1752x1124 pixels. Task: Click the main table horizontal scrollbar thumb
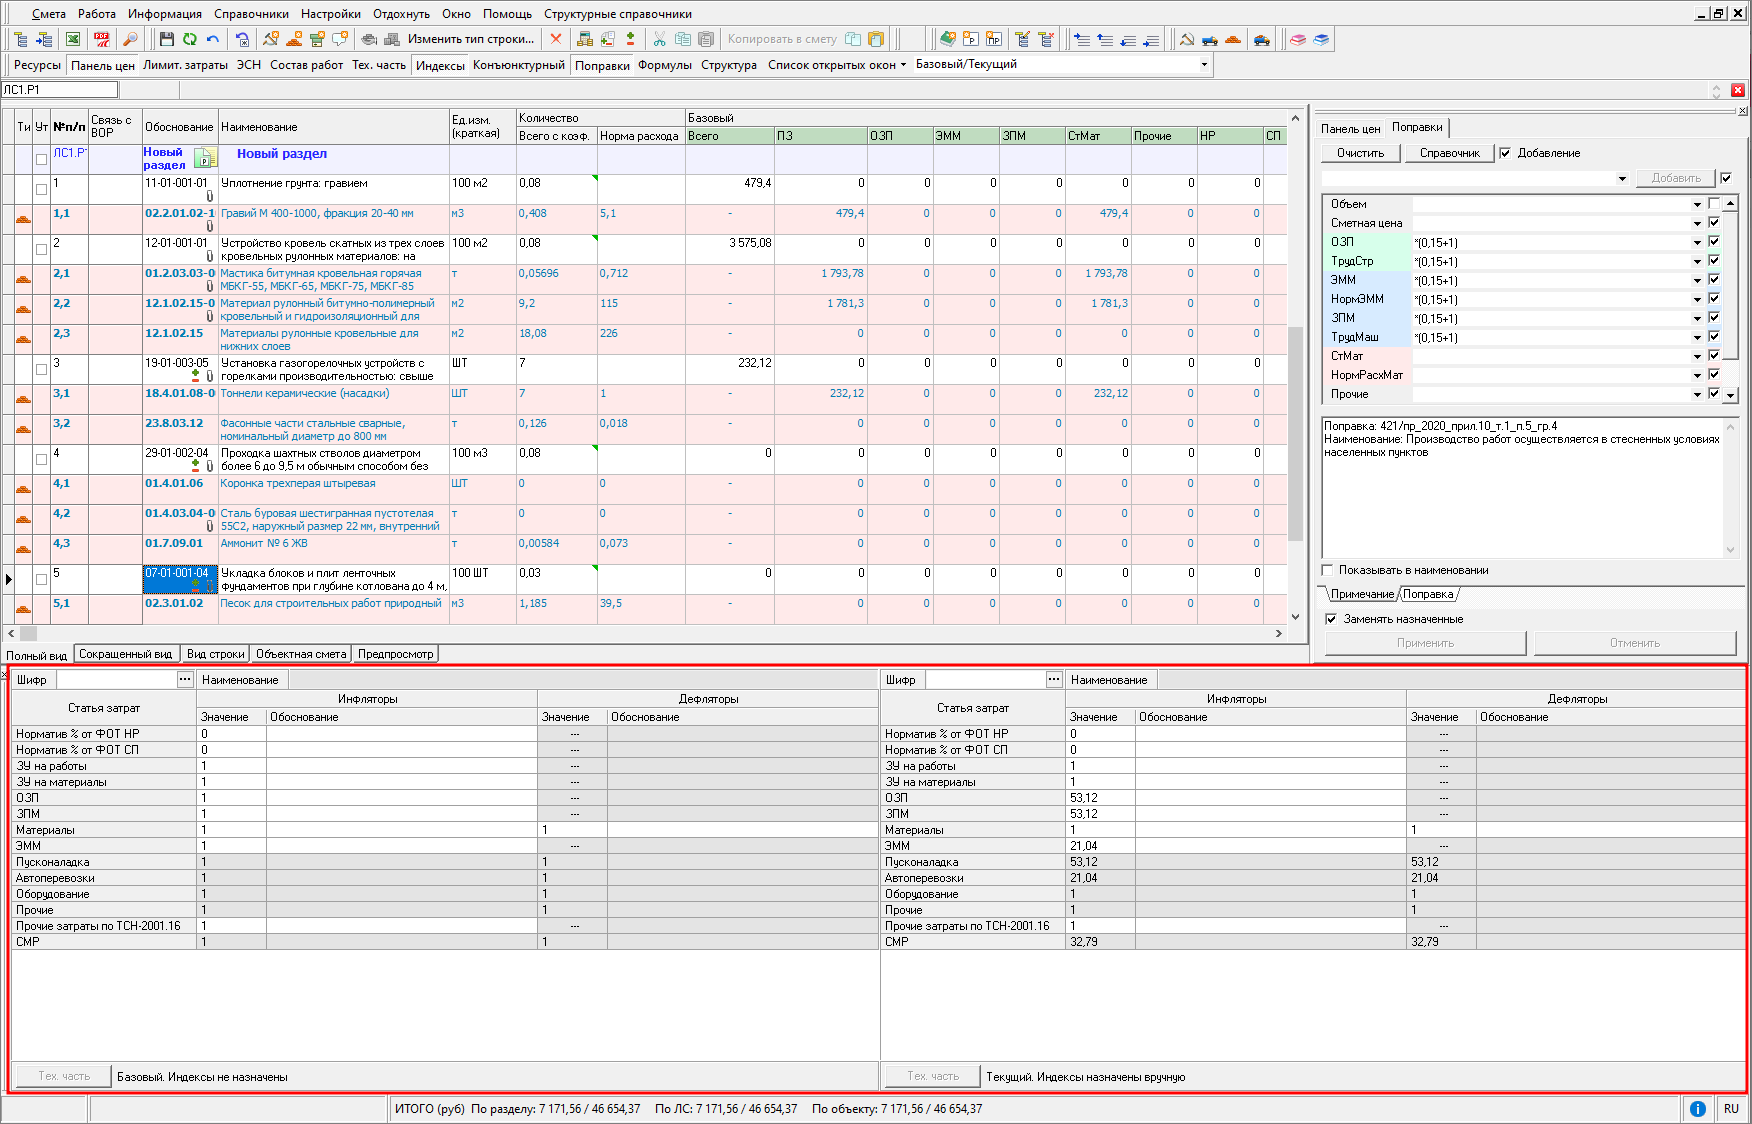tap(28, 633)
